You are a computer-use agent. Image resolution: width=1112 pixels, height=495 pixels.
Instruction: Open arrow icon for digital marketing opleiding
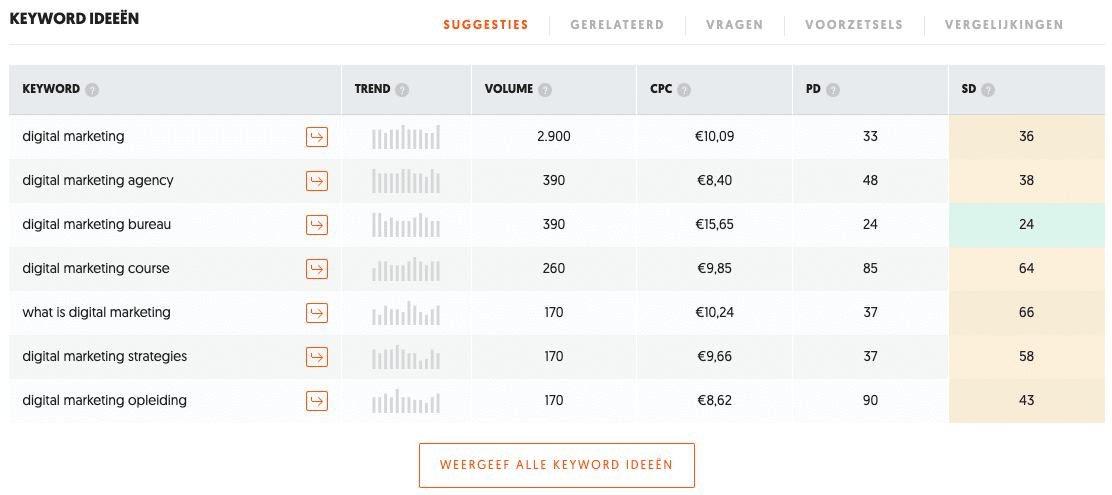tap(317, 401)
